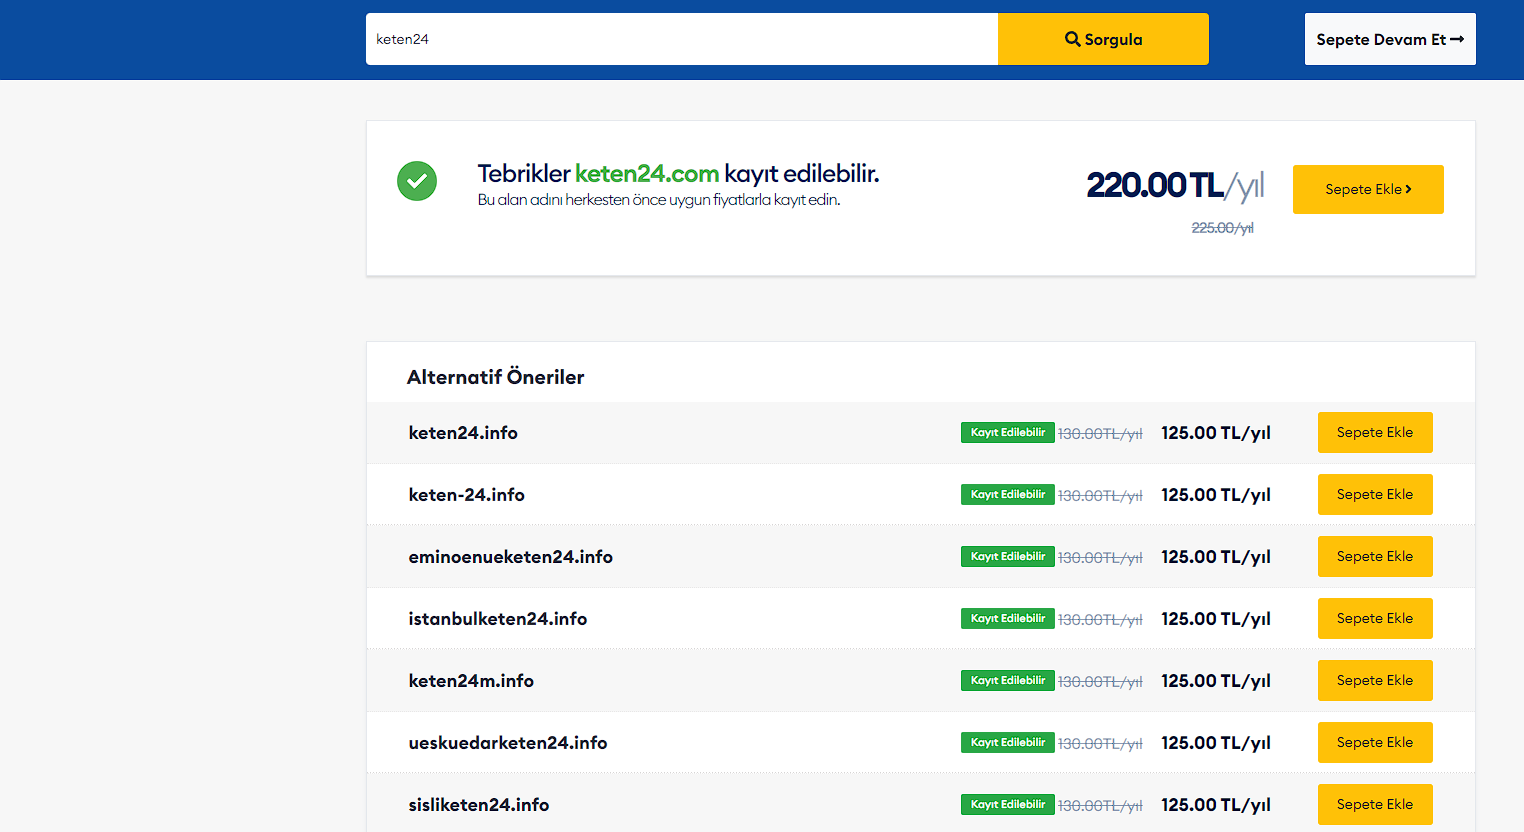Add keten-24.info to the cart
The height and width of the screenshot is (832, 1524).
pyautogui.click(x=1374, y=494)
